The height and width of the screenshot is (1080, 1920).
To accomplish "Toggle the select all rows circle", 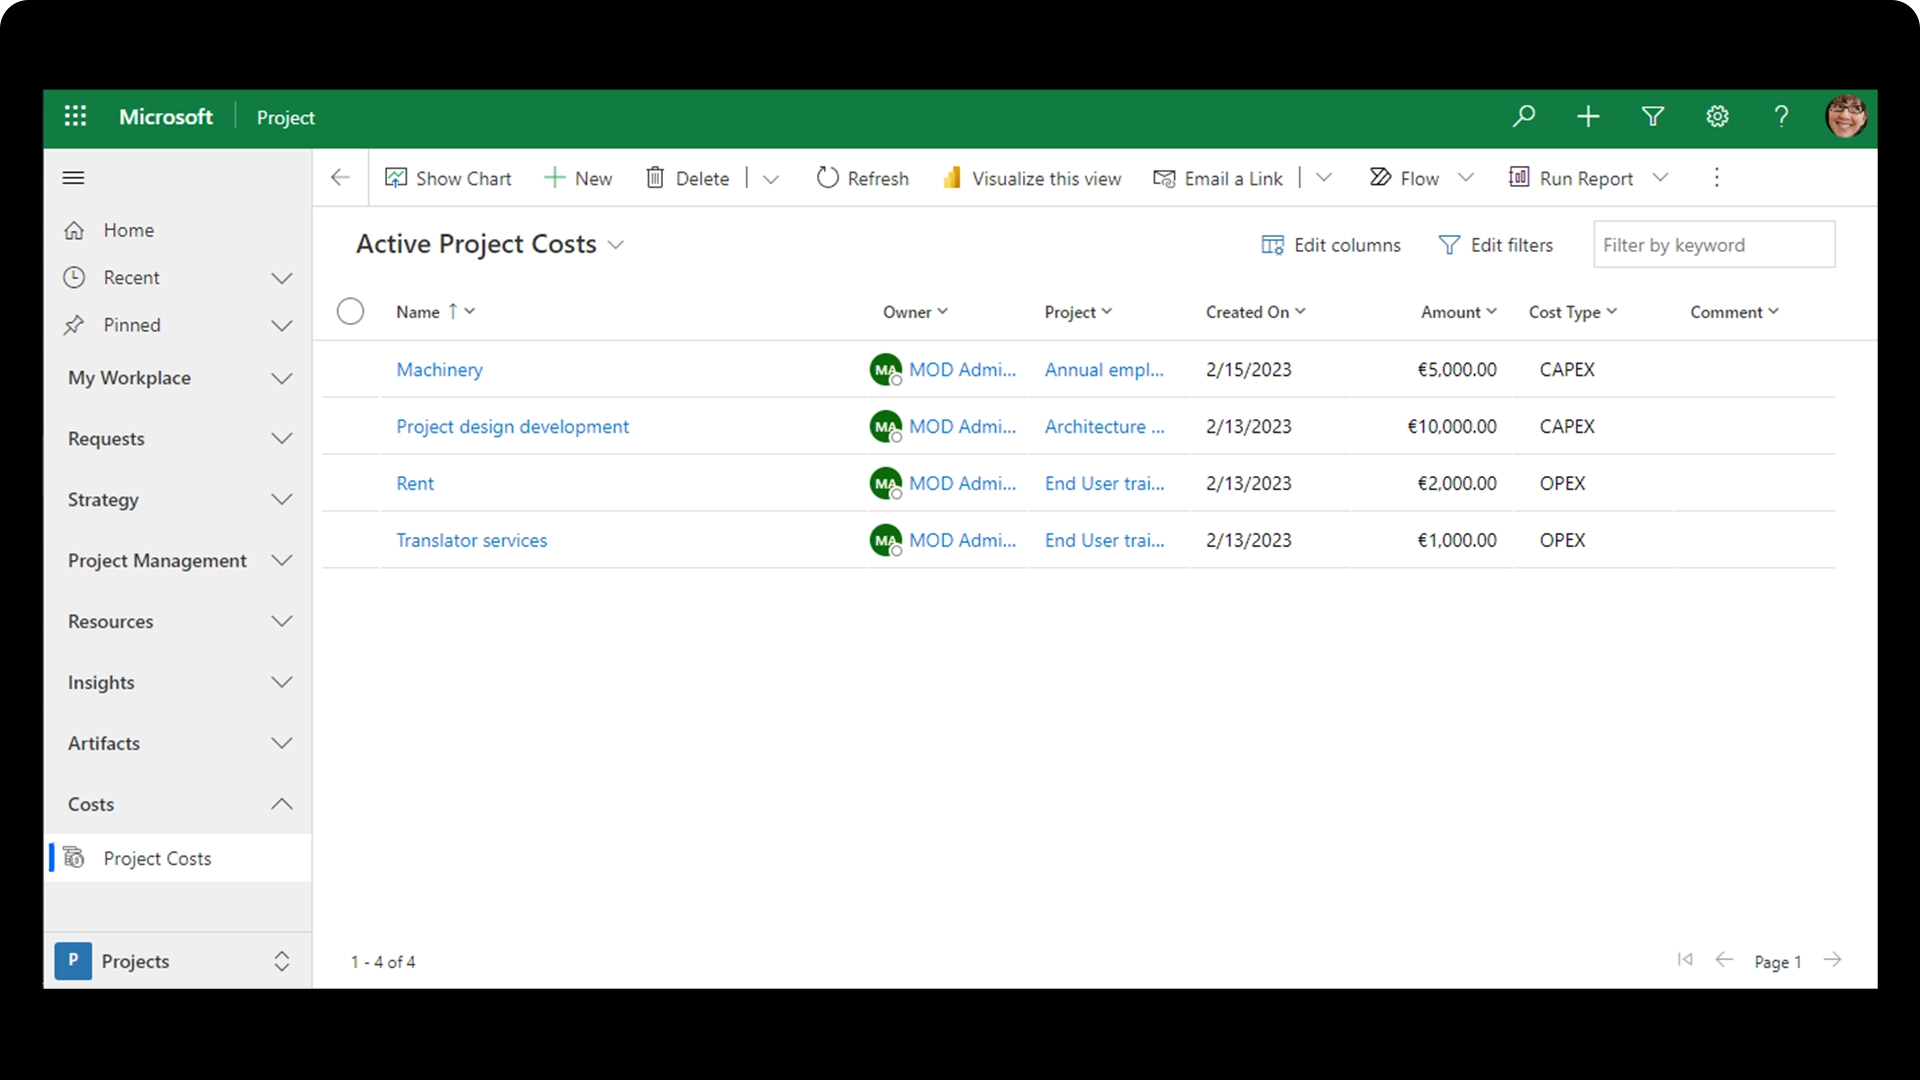I will coord(350,311).
